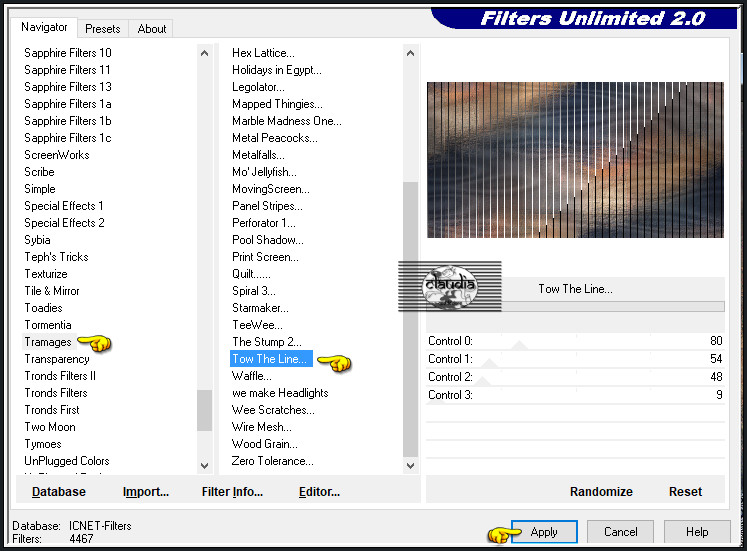Screen dimensions: 747x551
Task: Select Special Effects 1 category
Action: click(x=64, y=206)
